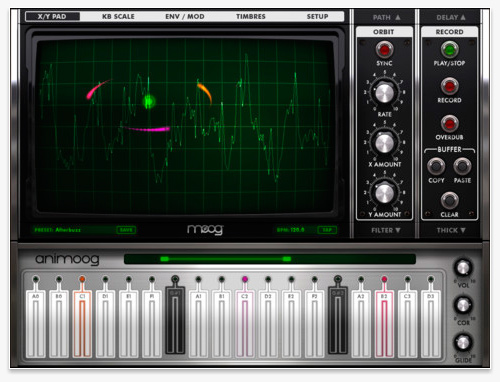This screenshot has height=382, width=500.
Task: Play the pink-highlighted C2 key
Action: pyautogui.click(x=245, y=323)
